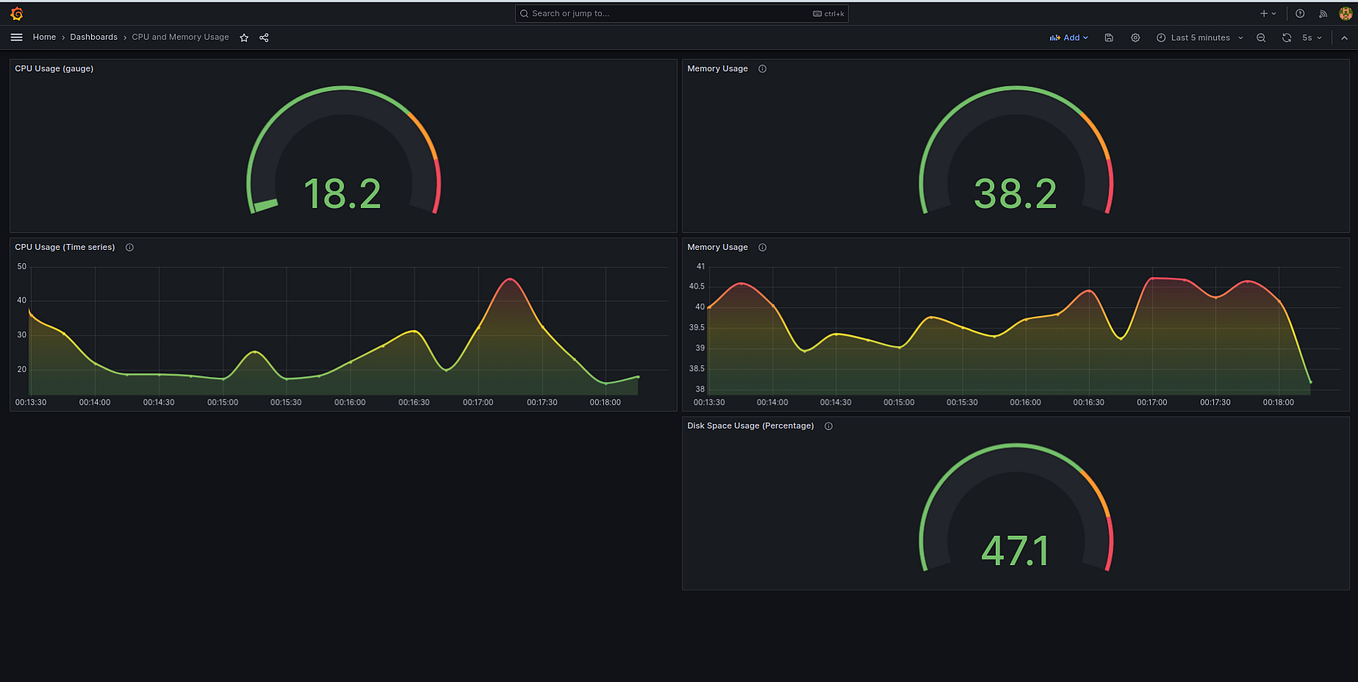The image size is (1358, 682).
Task: View your profile avatar
Action: [1345, 13]
